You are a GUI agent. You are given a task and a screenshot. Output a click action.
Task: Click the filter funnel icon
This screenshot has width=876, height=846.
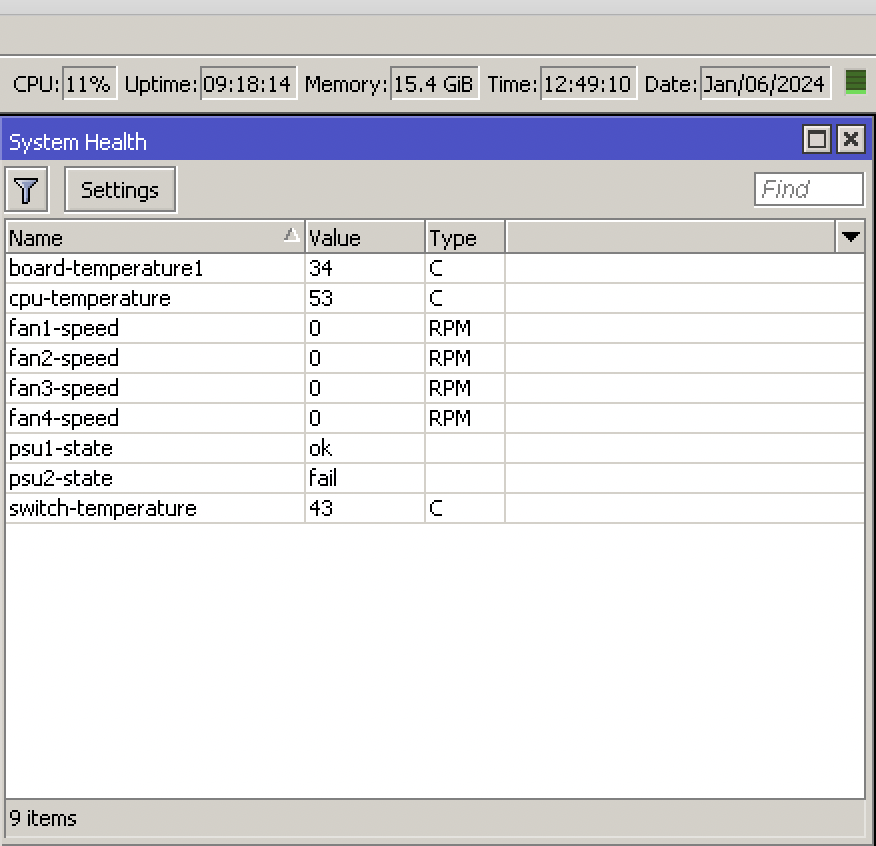tap(26, 189)
